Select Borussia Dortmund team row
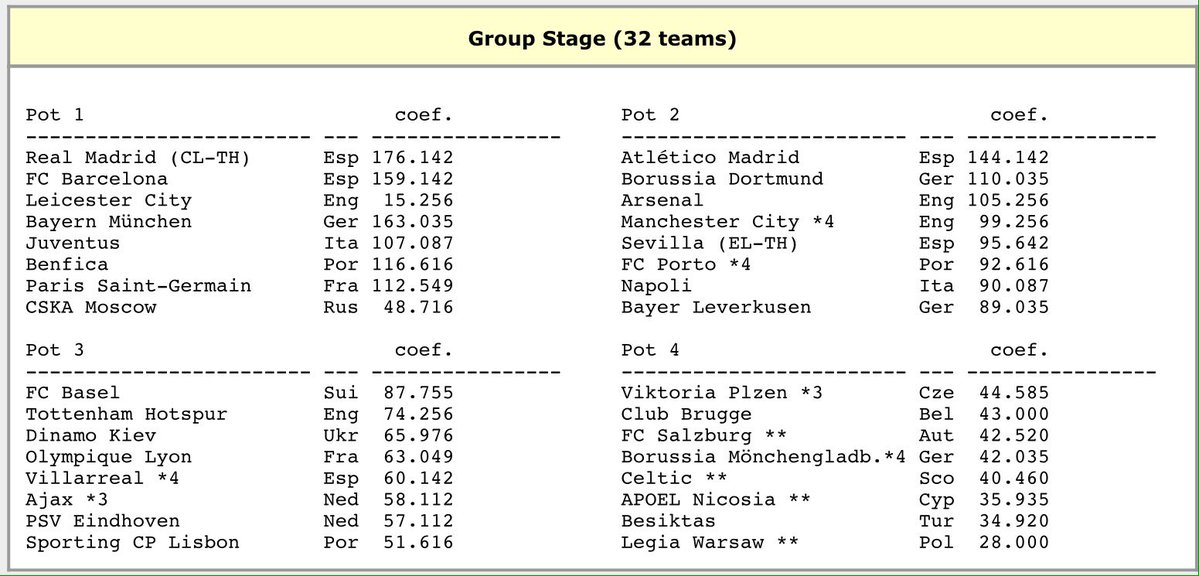The height and width of the screenshot is (576, 1199). pyautogui.click(x=835, y=179)
